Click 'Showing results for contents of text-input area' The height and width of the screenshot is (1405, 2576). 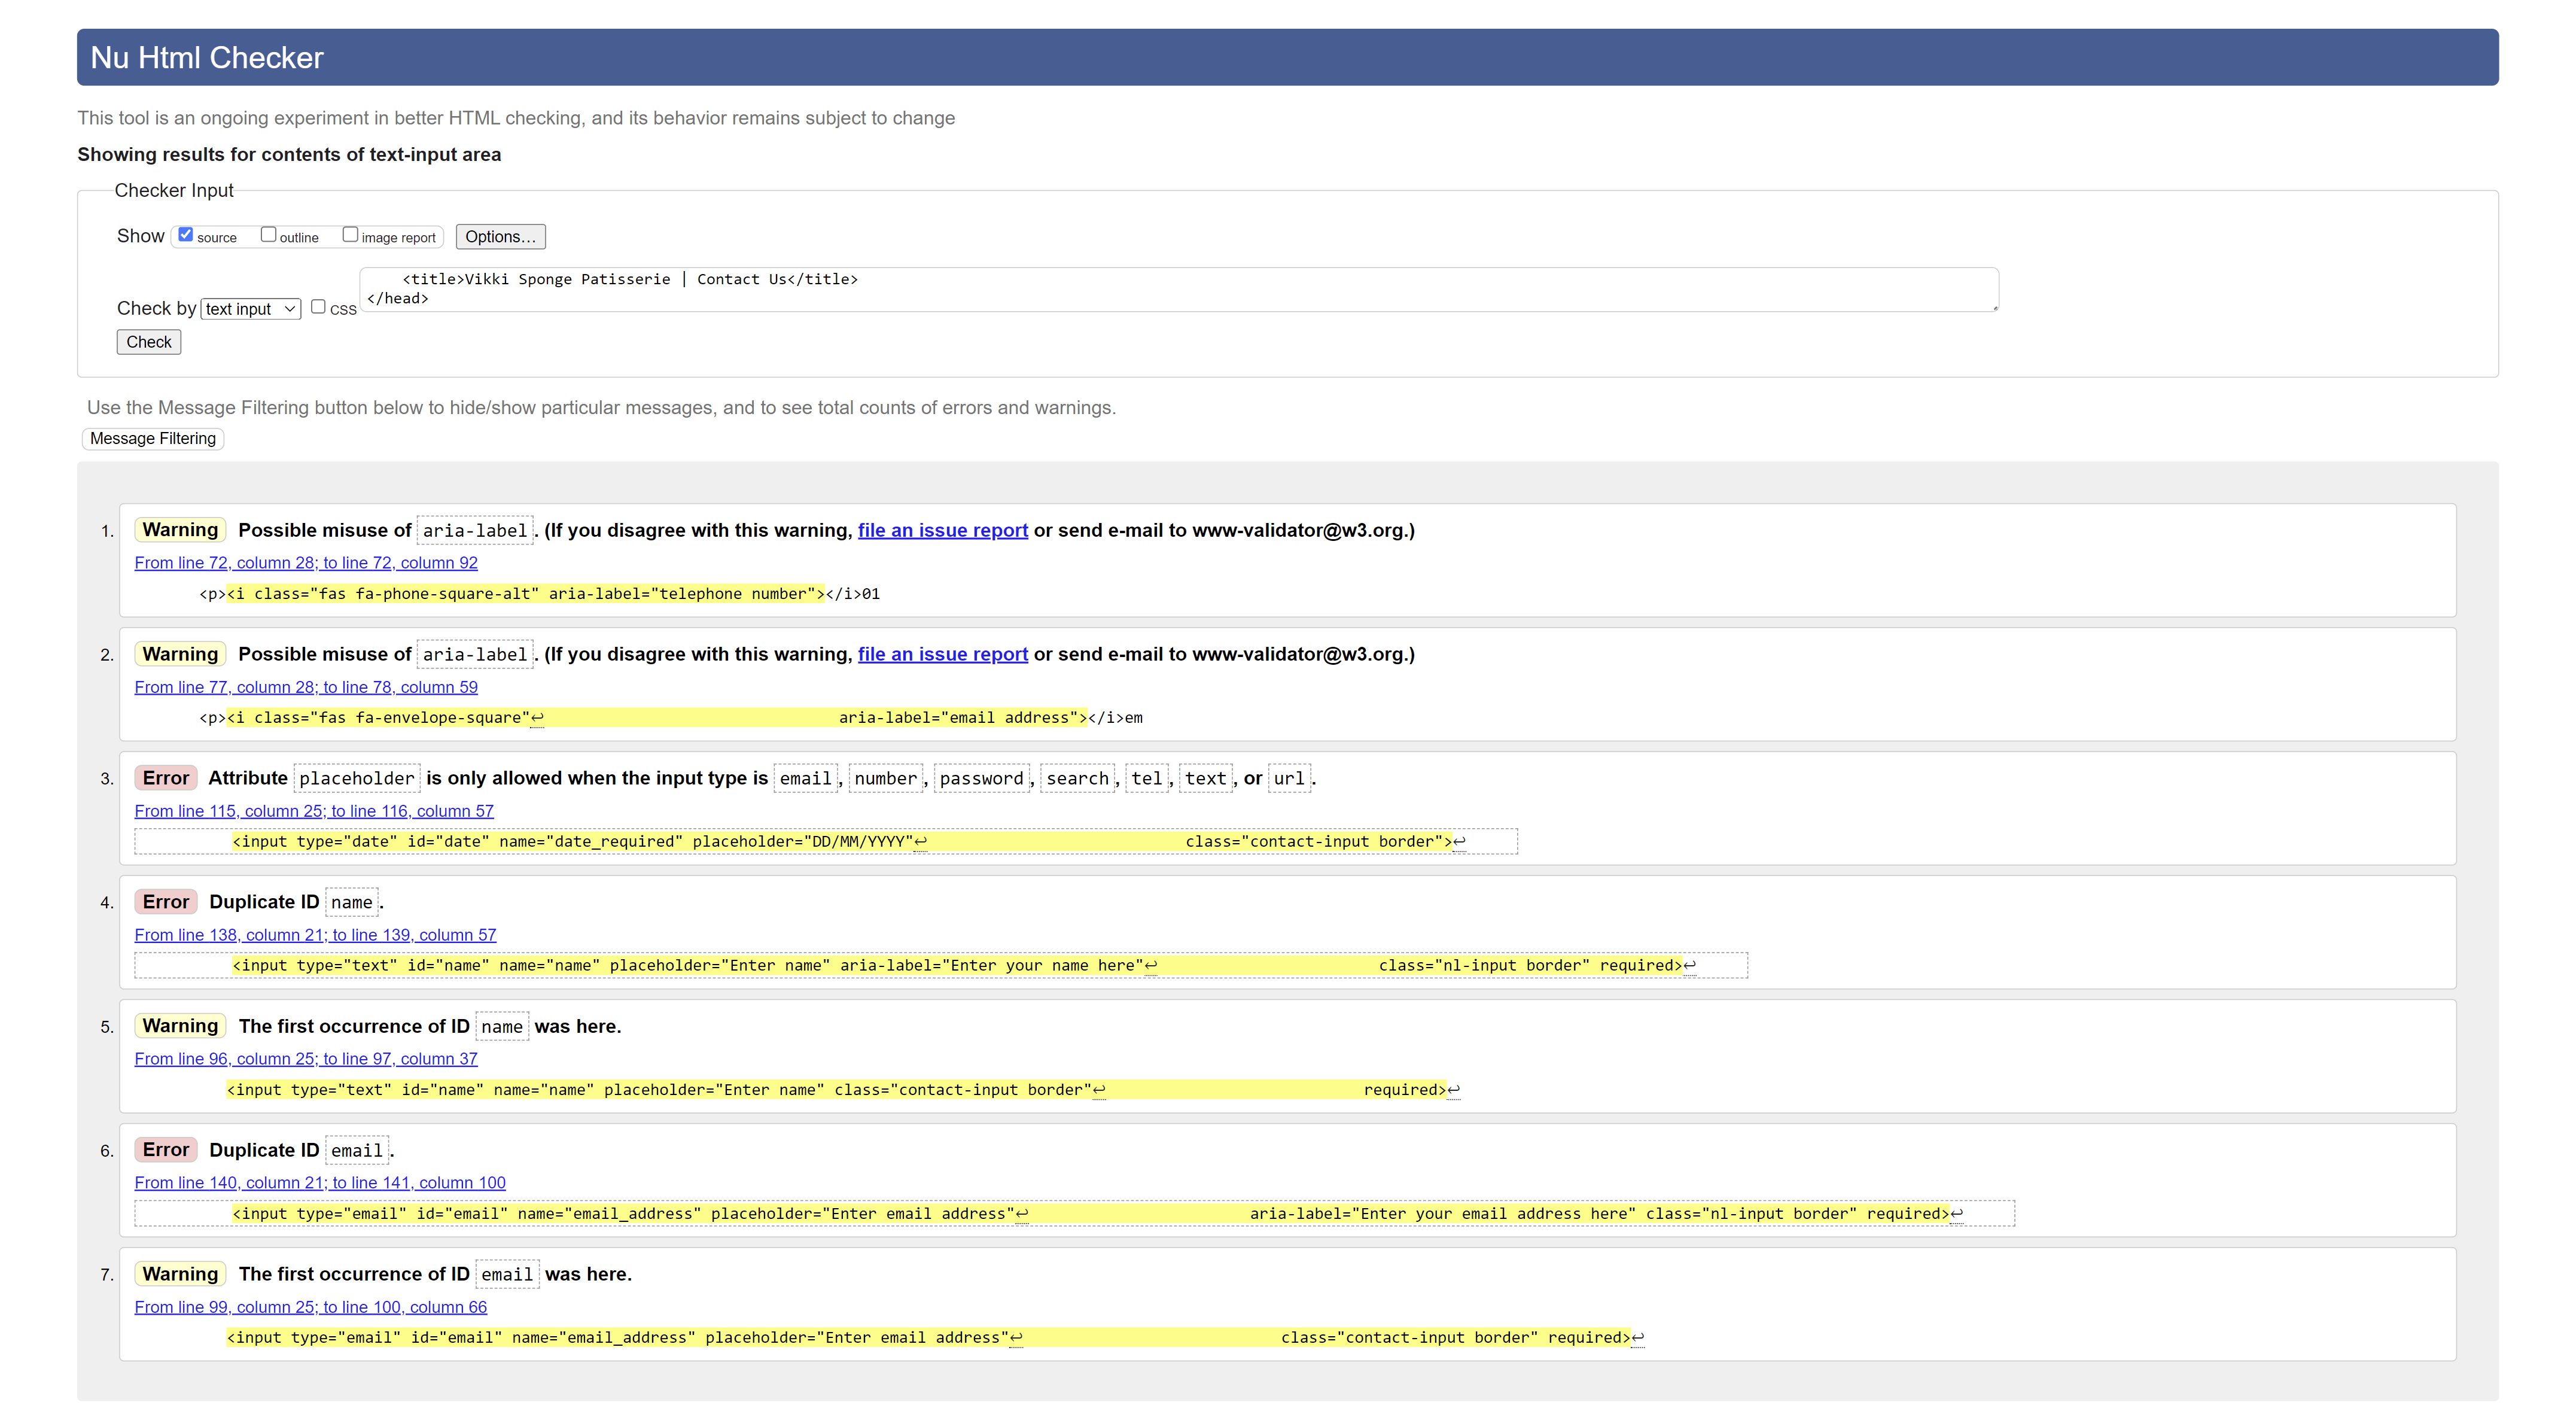click(289, 154)
